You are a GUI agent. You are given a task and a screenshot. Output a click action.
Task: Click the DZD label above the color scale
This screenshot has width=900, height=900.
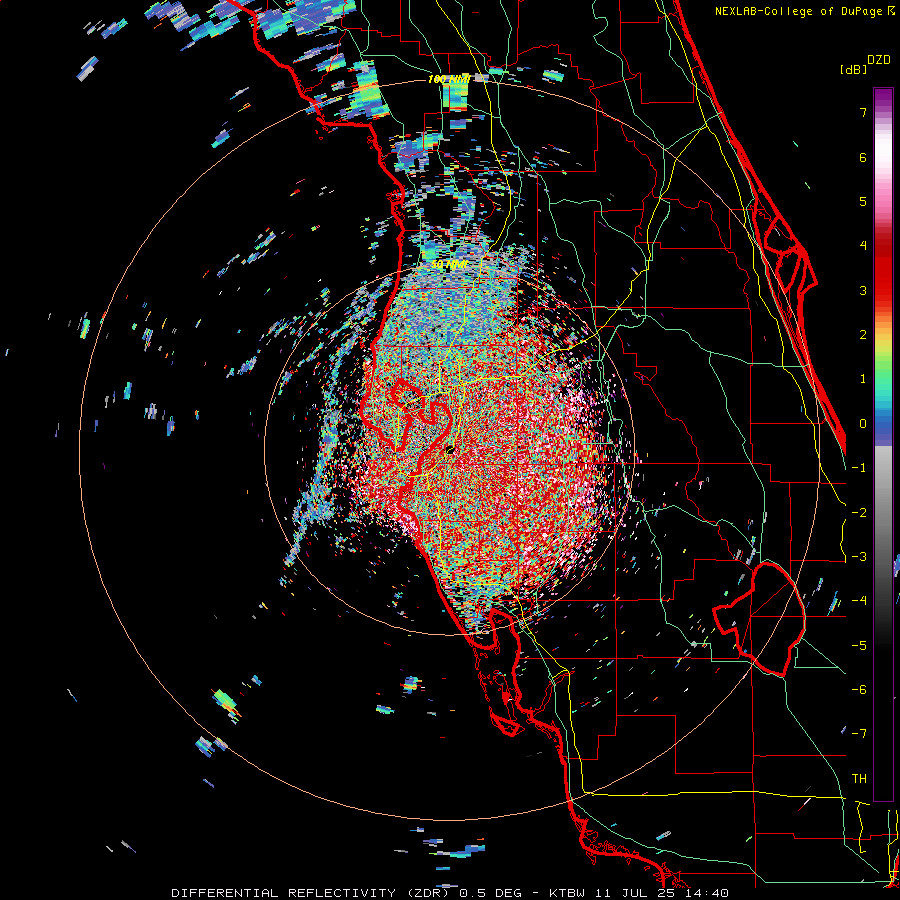[879, 60]
